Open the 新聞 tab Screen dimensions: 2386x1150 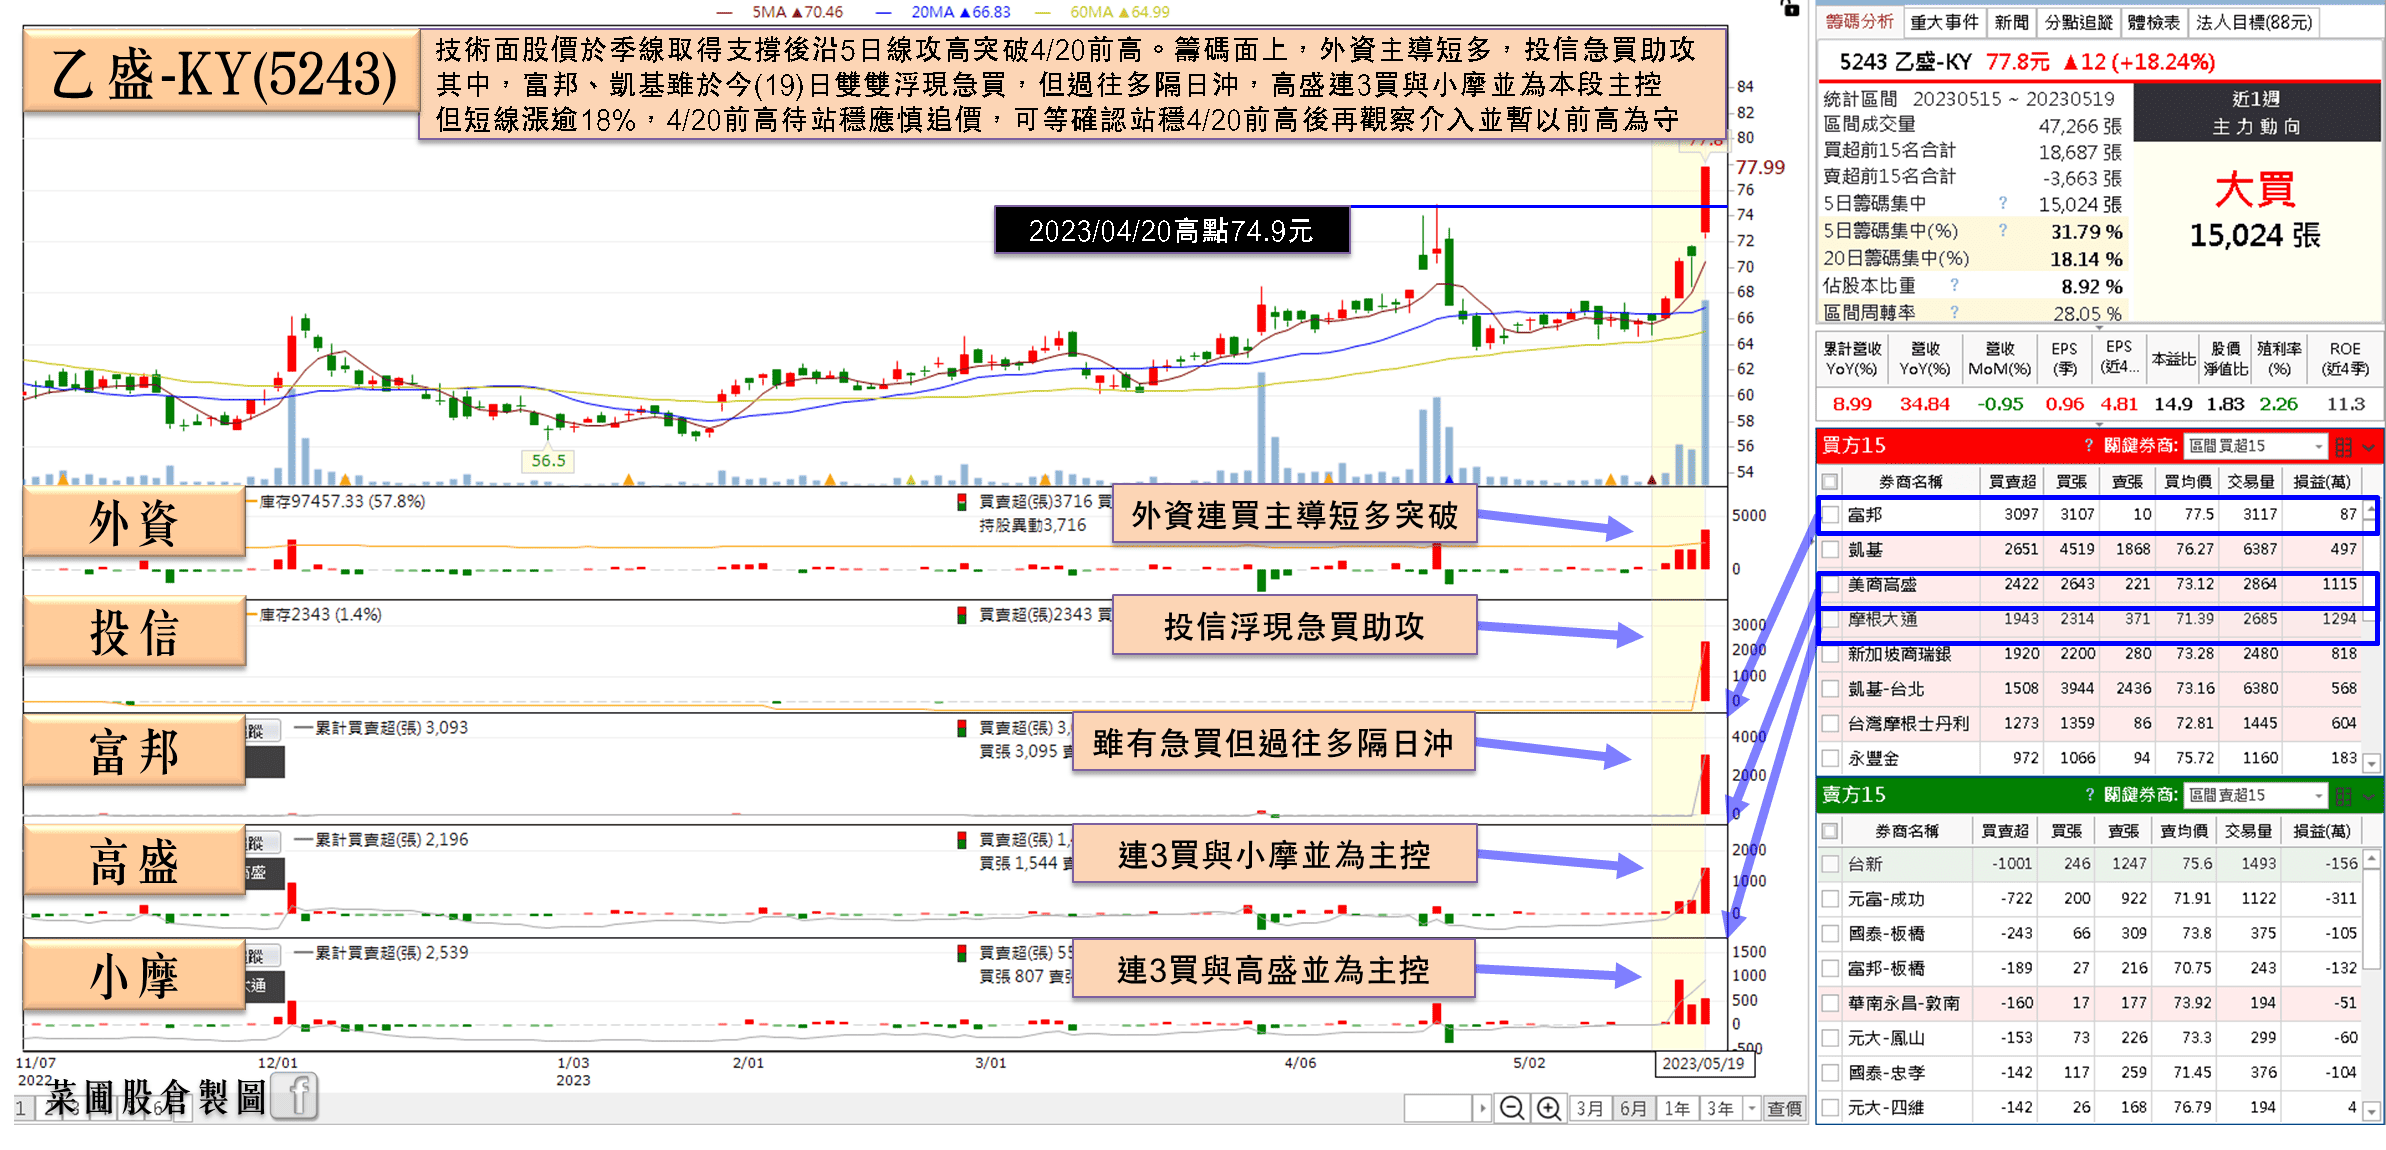point(2010,22)
